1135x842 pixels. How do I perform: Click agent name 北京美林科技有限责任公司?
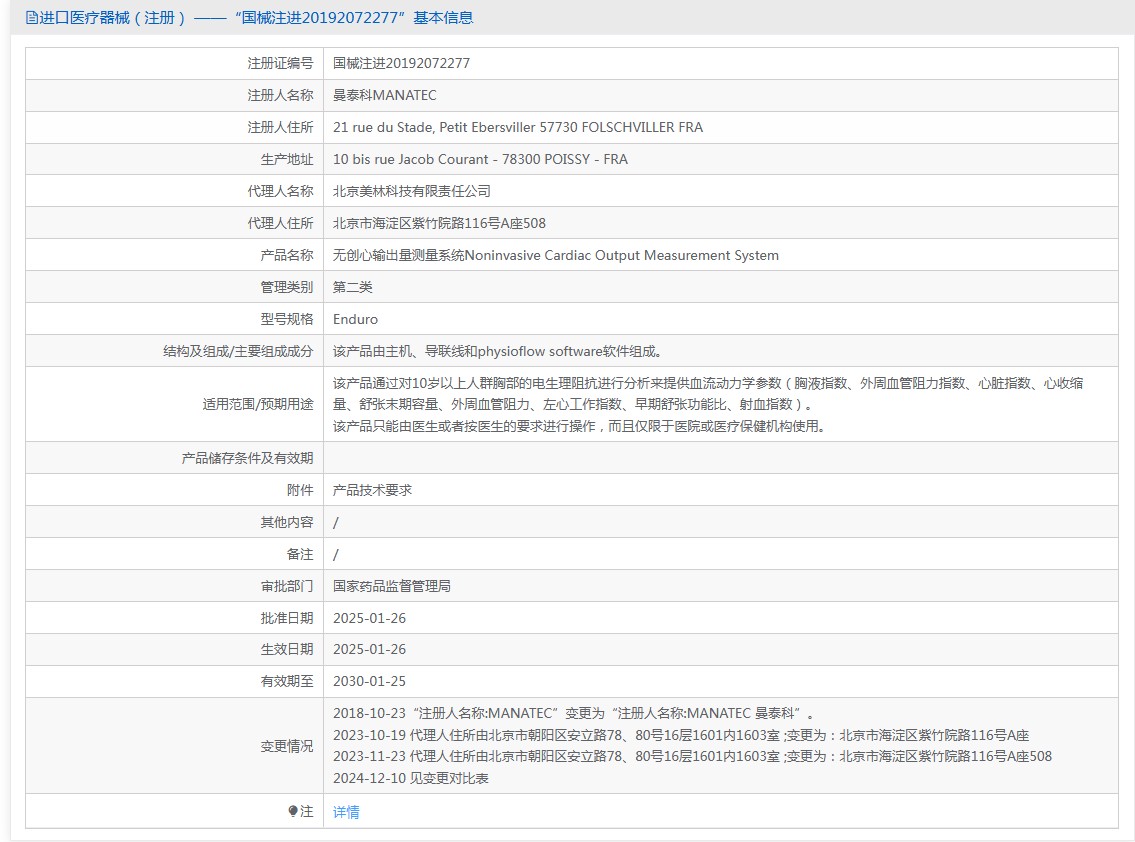click(x=412, y=191)
